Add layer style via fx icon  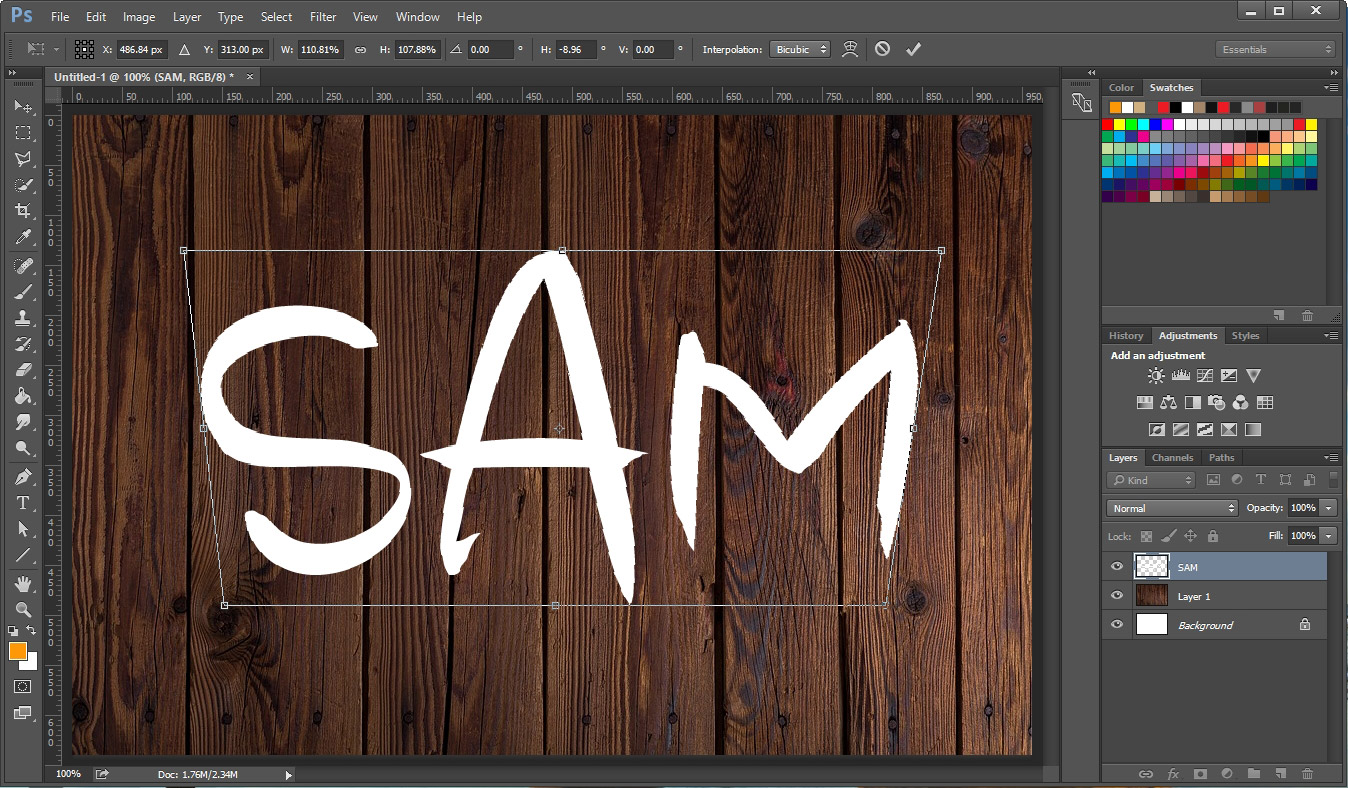pos(1173,774)
